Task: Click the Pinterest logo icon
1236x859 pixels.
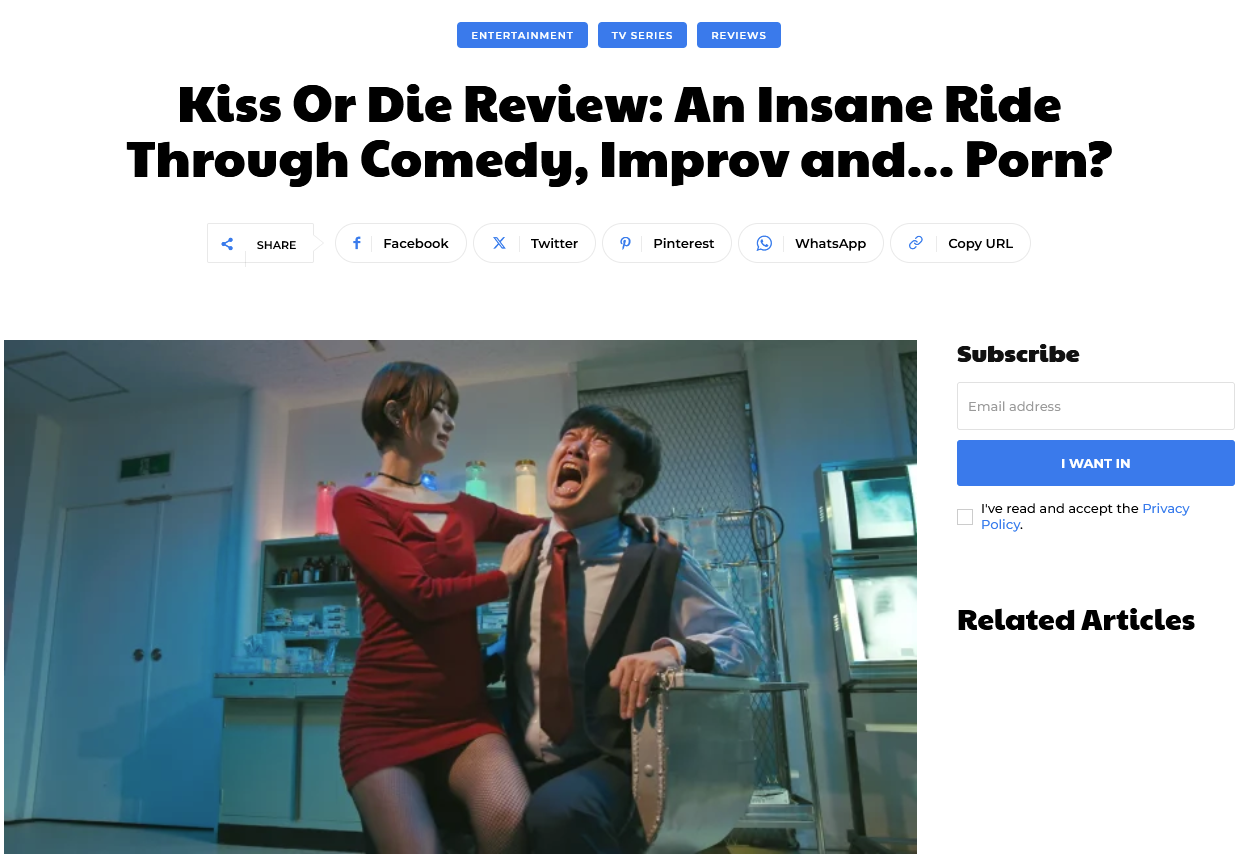Action: pyautogui.click(x=625, y=243)
